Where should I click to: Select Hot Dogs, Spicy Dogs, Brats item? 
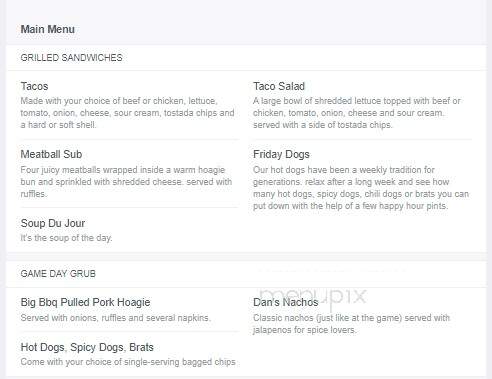click(x=87, y=347)
